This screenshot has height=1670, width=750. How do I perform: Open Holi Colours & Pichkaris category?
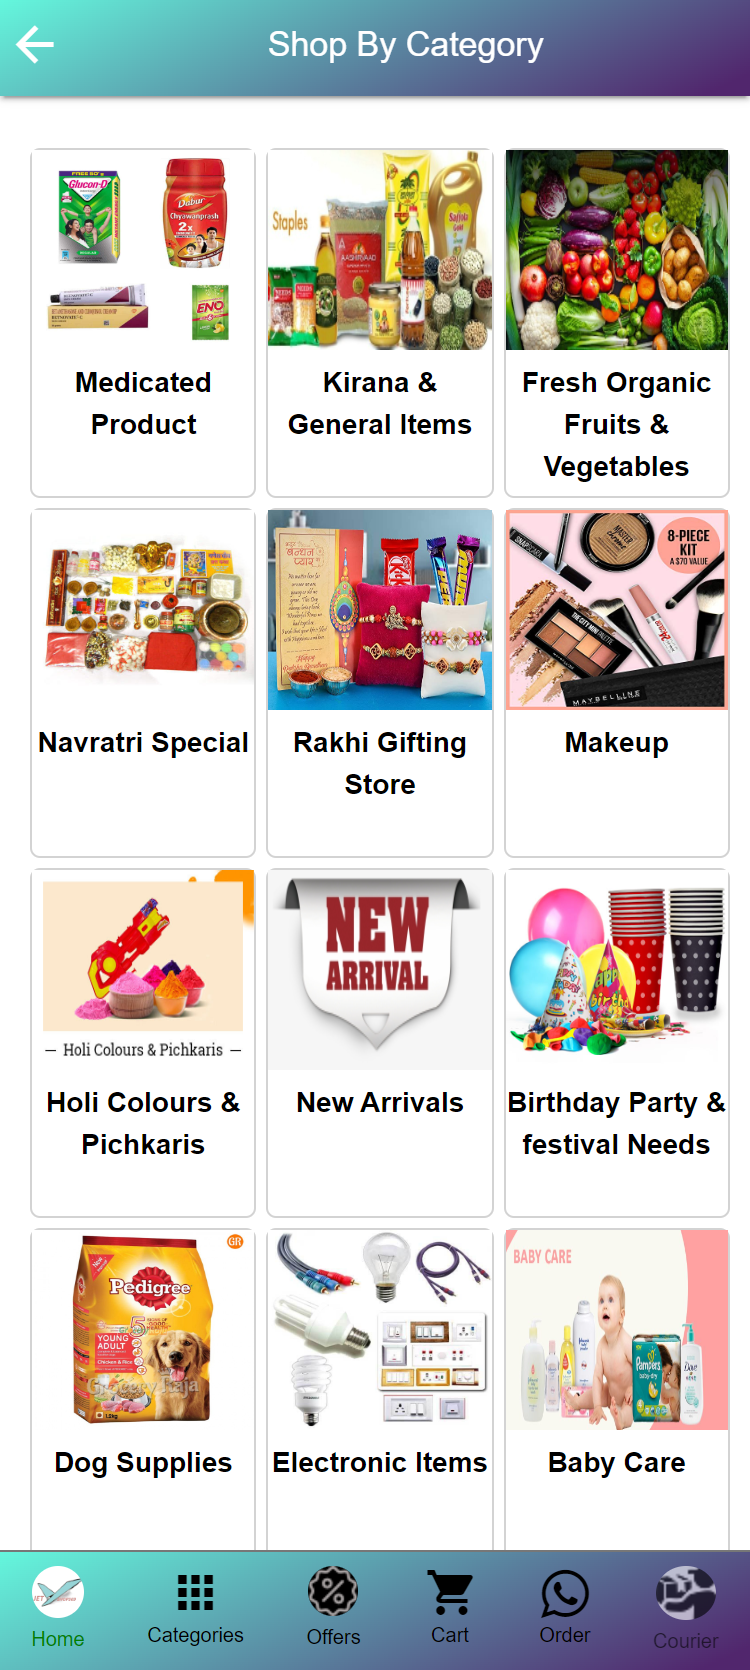coord(143,1043)
